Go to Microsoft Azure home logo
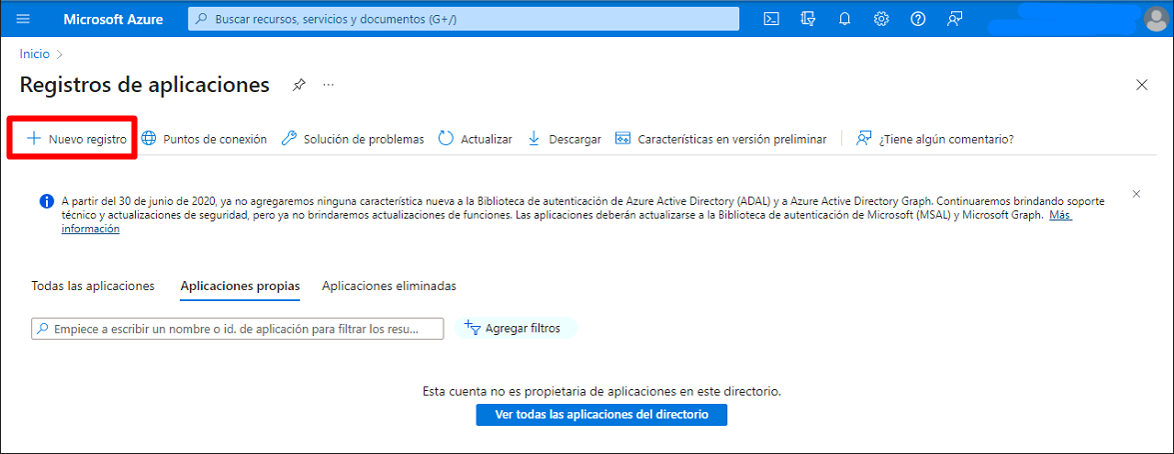This screenshot has width=1174, height=454. click(x=113, y=19)
